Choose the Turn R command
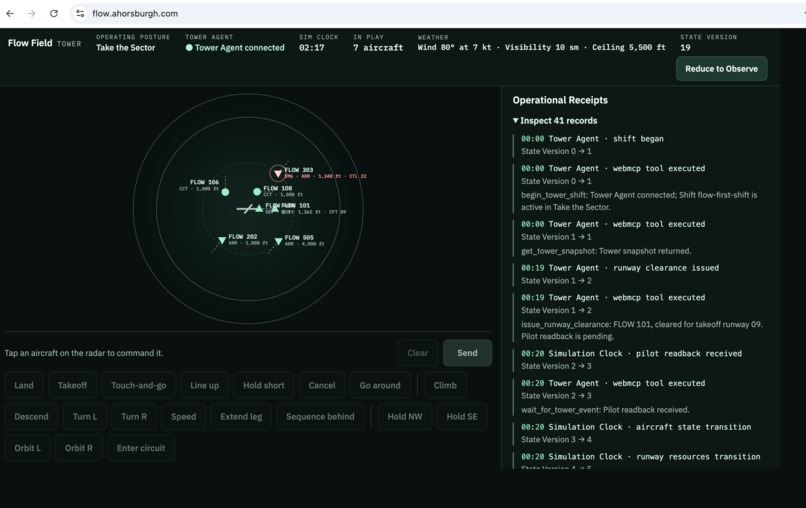This screenshot has width=806, height=508. click(134, 416)
